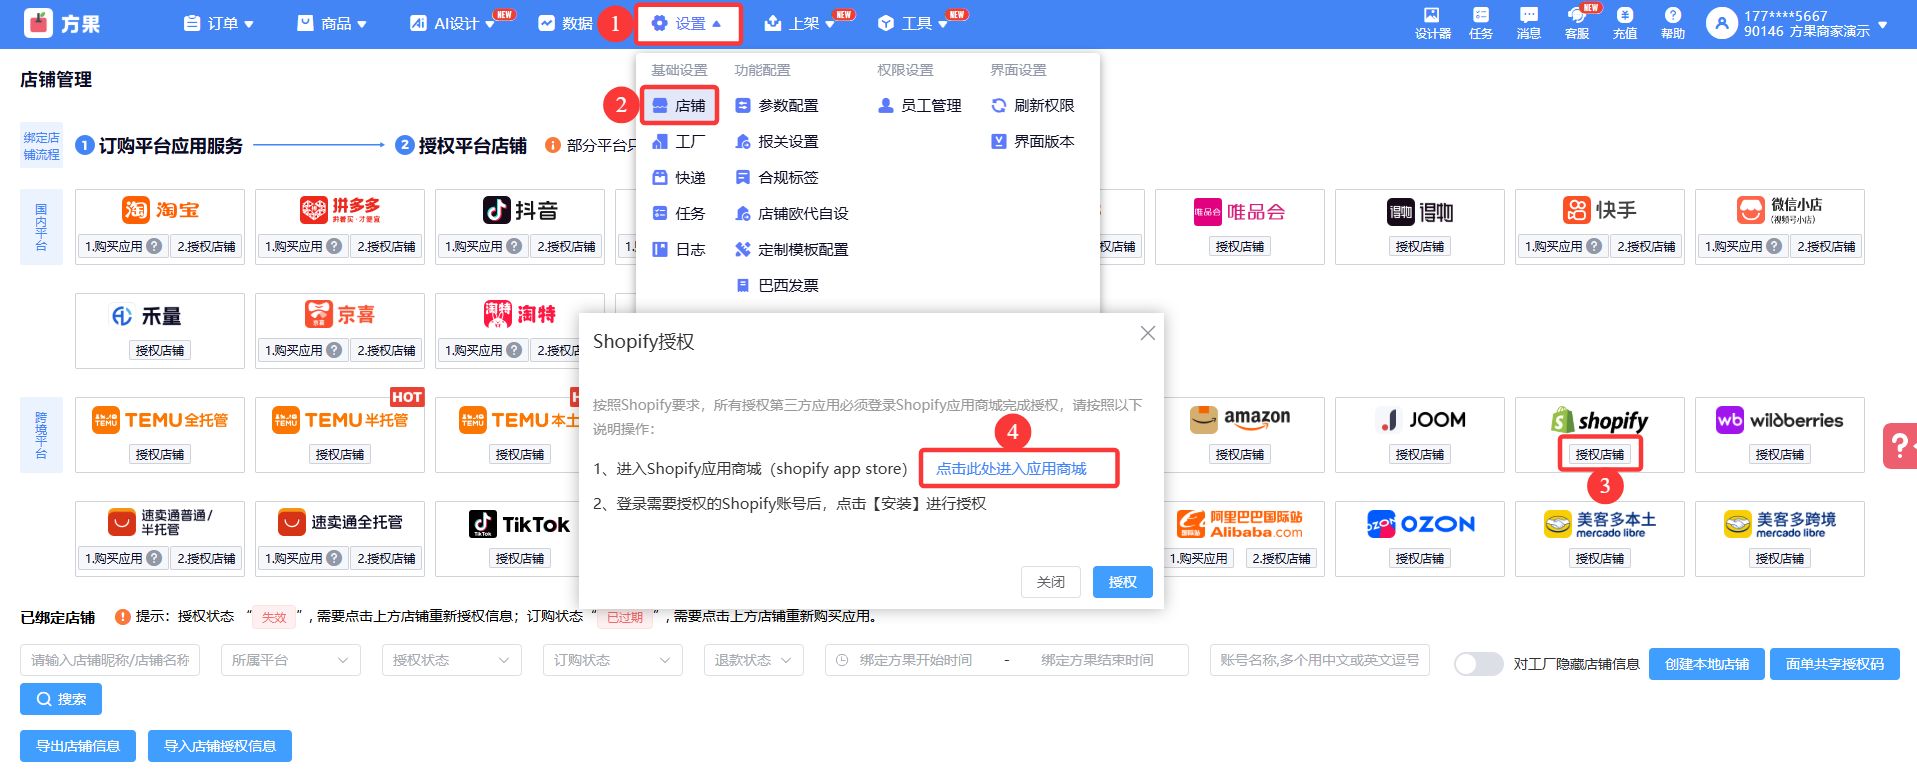Screen dimensions: 1917x770
Task: Expand the 上架 top menu
Action: coord(799,23)
